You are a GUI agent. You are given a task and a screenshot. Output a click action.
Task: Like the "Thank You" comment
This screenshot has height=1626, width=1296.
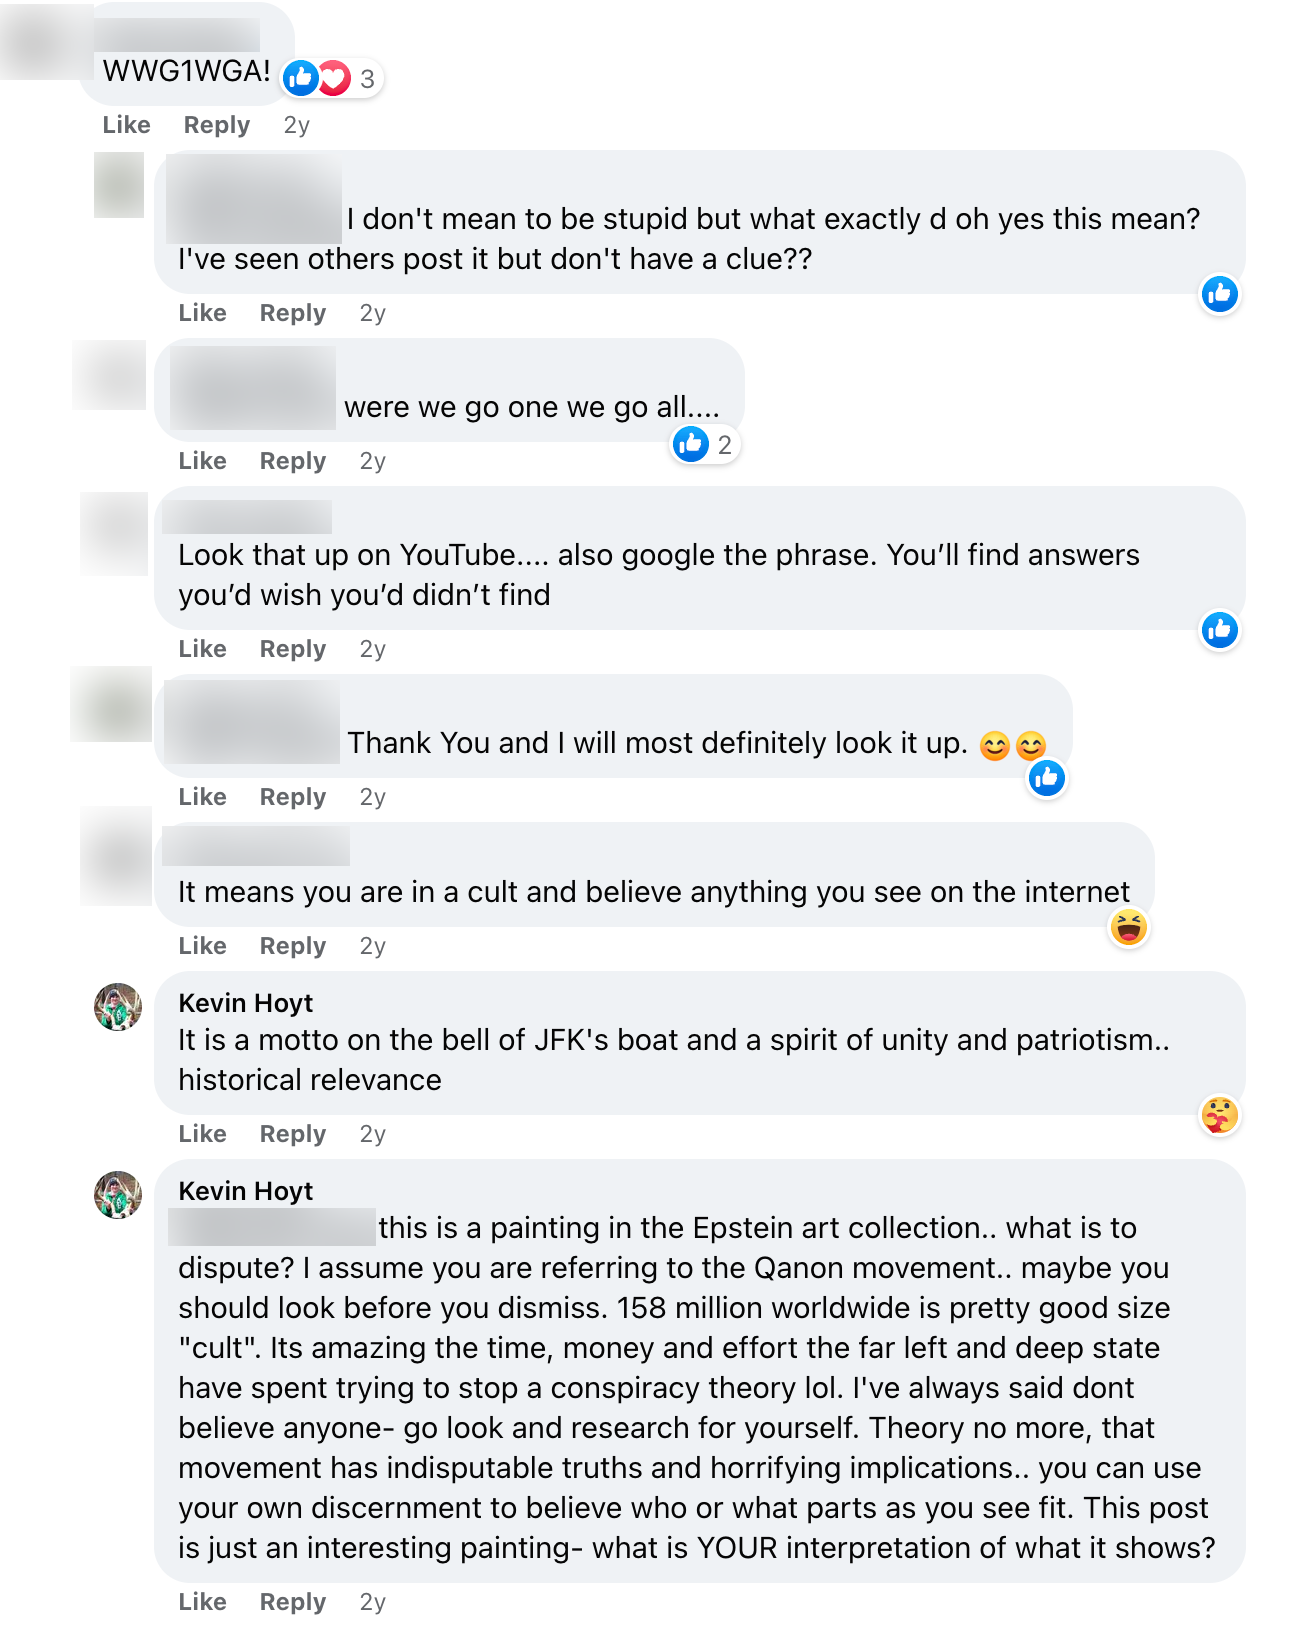[x=202, y=797]
